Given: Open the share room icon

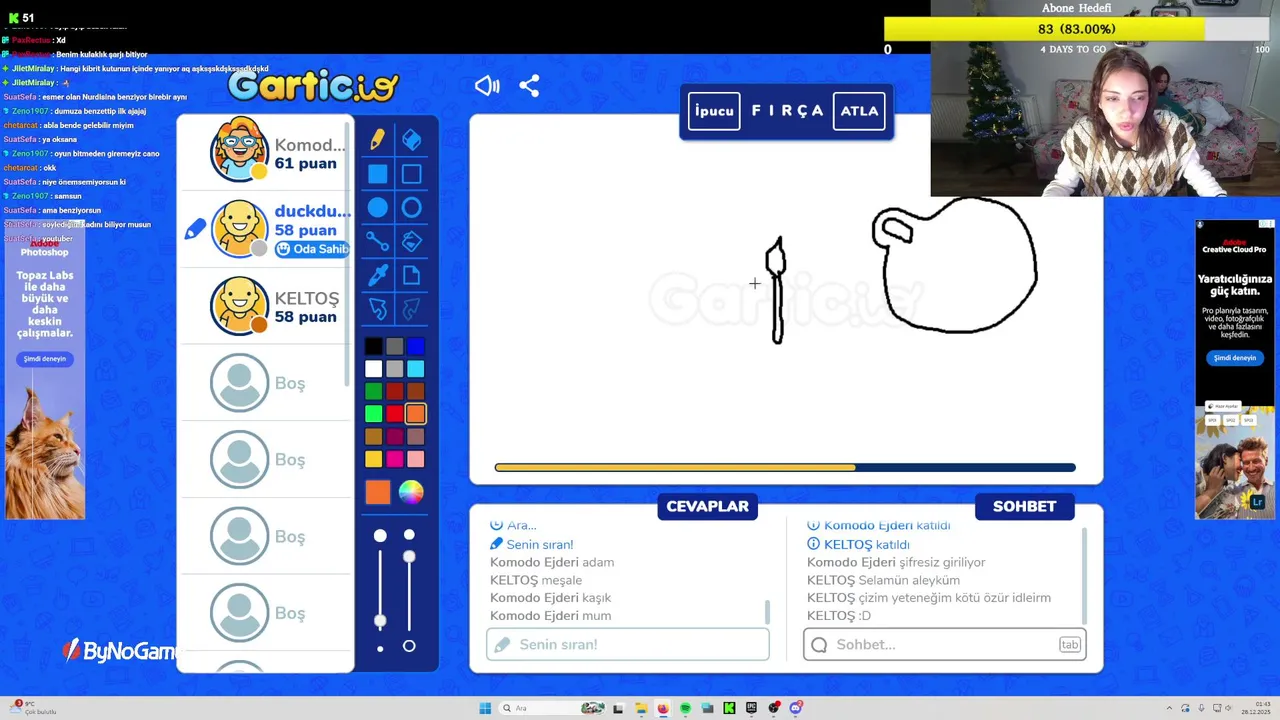Looking at the screenshot, I should coord(529,86).
